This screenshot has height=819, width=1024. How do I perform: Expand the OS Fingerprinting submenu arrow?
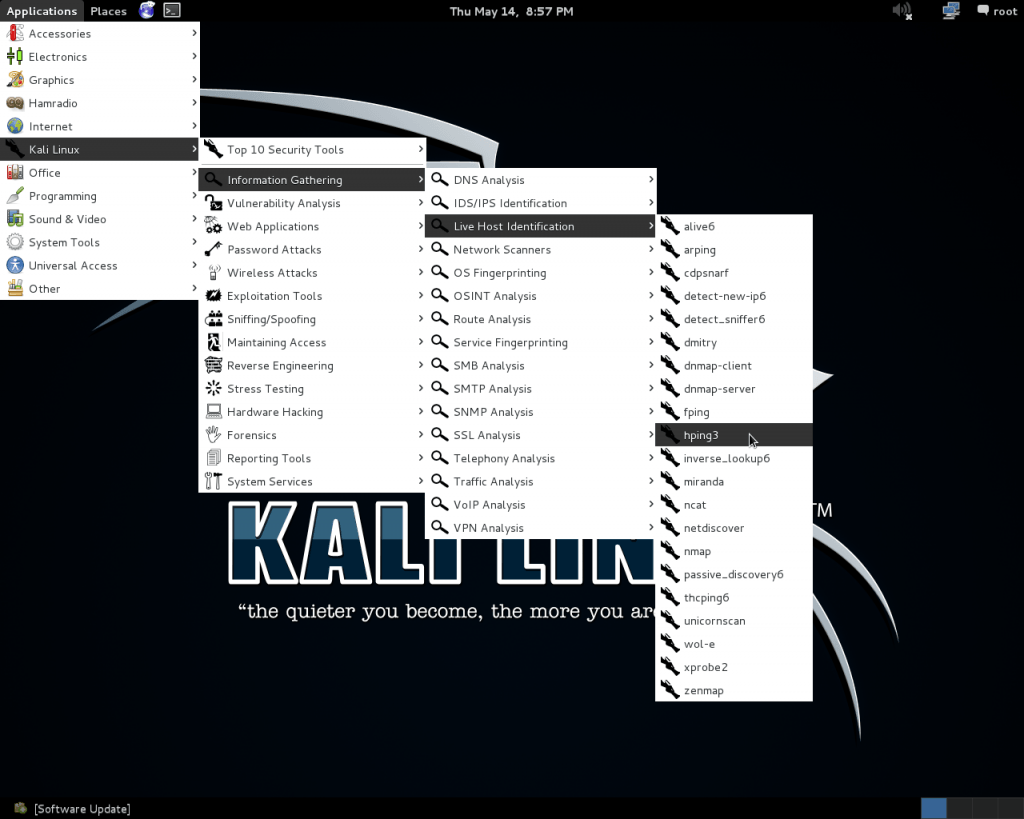[651, 272]
